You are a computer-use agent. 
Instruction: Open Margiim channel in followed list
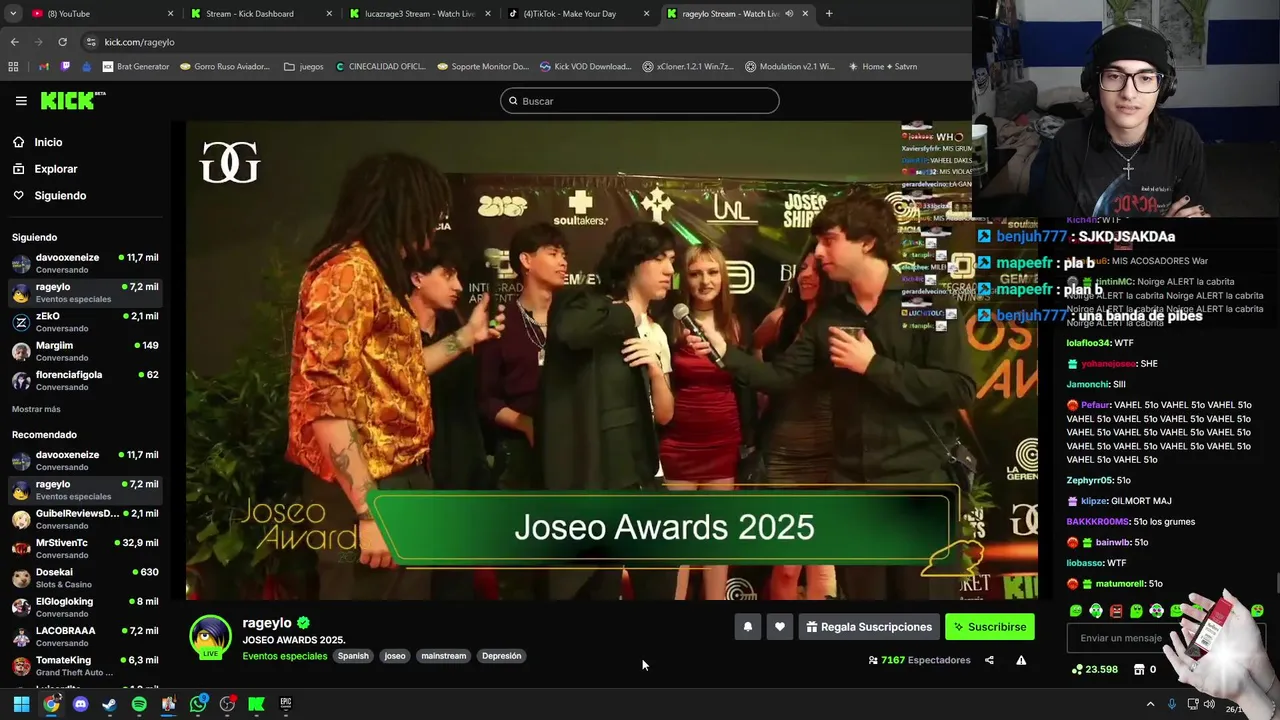point(85,351)
